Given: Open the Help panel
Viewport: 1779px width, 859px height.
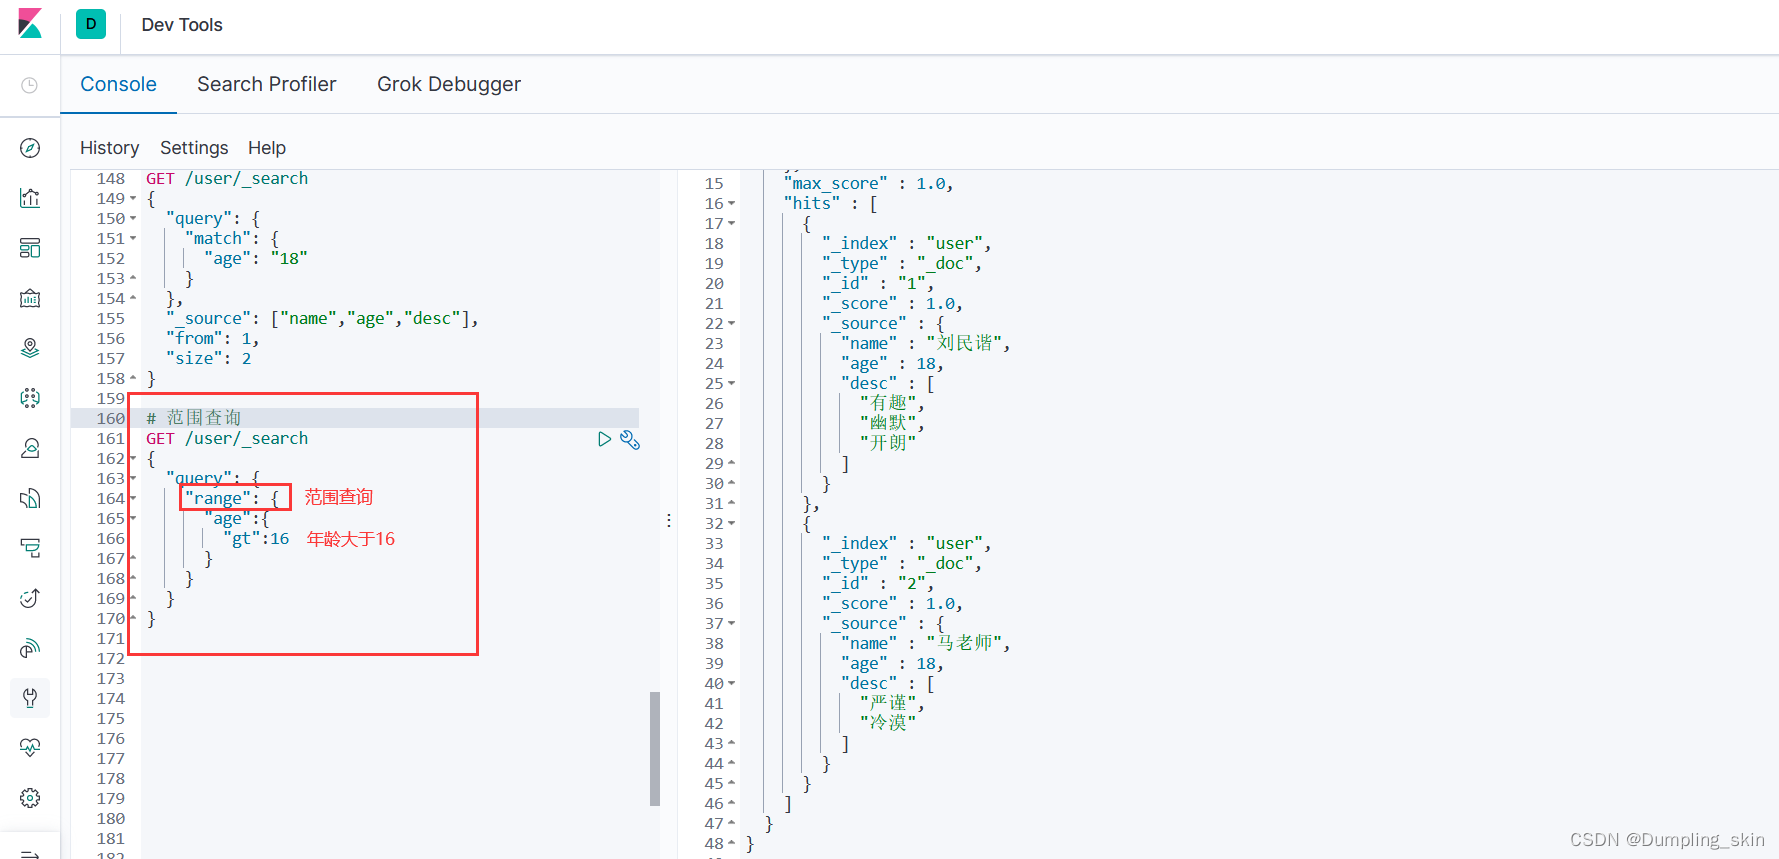Looking at the screenshot, I should (x=267, y=148).
